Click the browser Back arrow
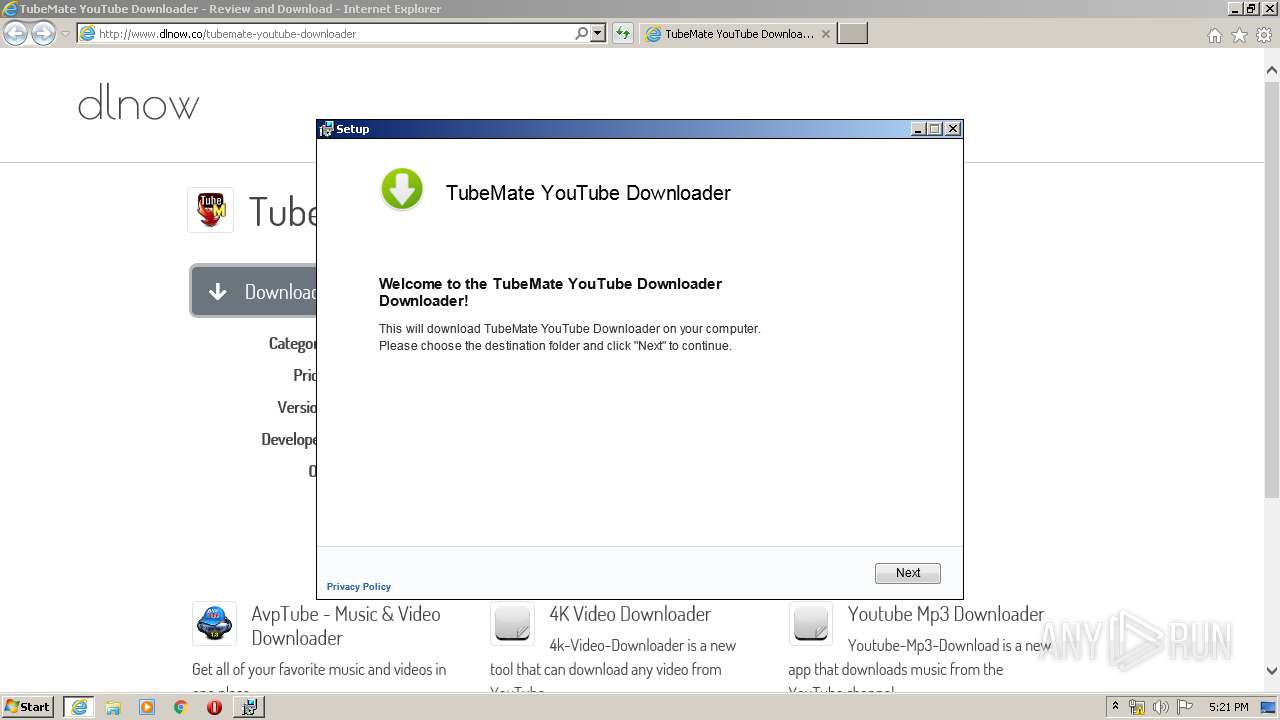 (x=16, y=34)
